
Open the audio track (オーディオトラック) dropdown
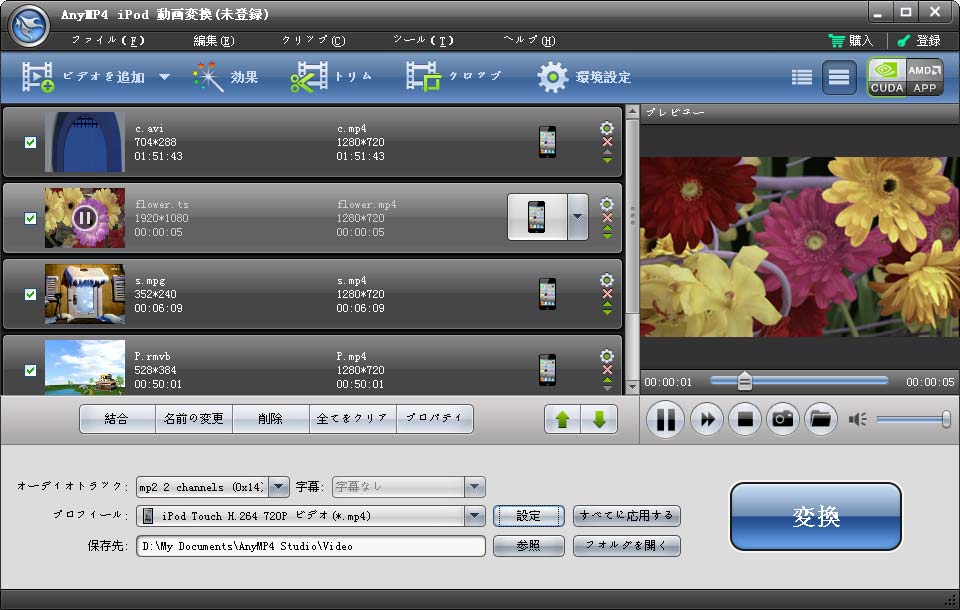pos(279,487)
